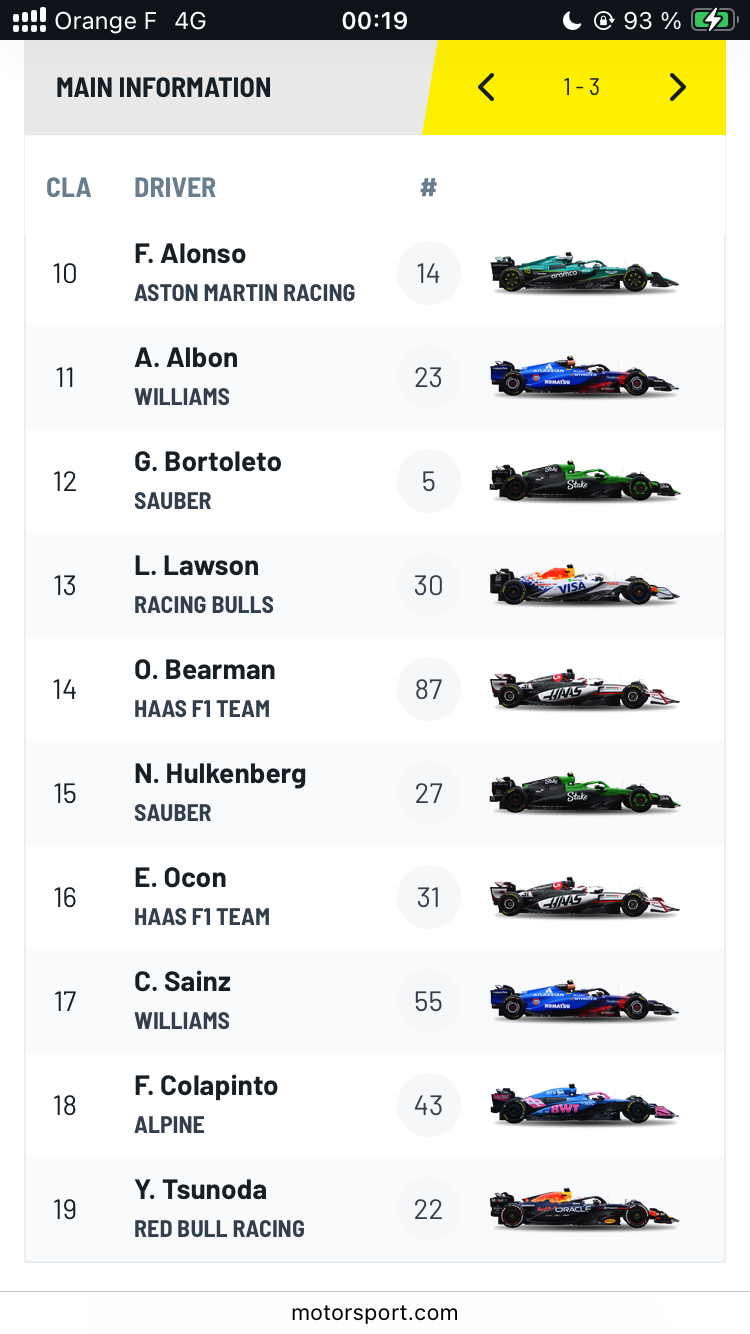Tap Colapinto's Alpine car image

click(584, 1105)
